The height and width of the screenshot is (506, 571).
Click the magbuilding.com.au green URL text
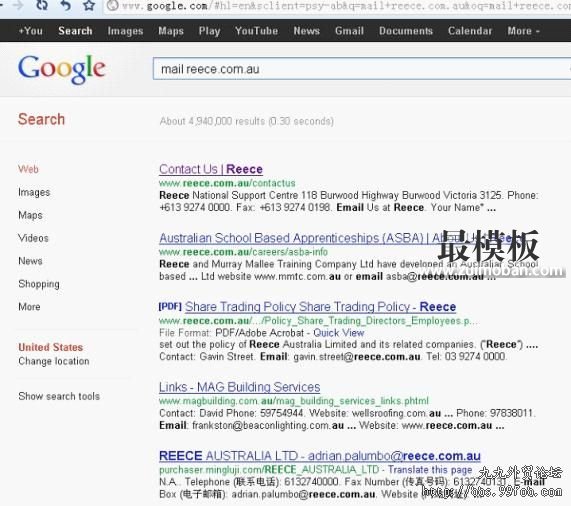(294, 401)
